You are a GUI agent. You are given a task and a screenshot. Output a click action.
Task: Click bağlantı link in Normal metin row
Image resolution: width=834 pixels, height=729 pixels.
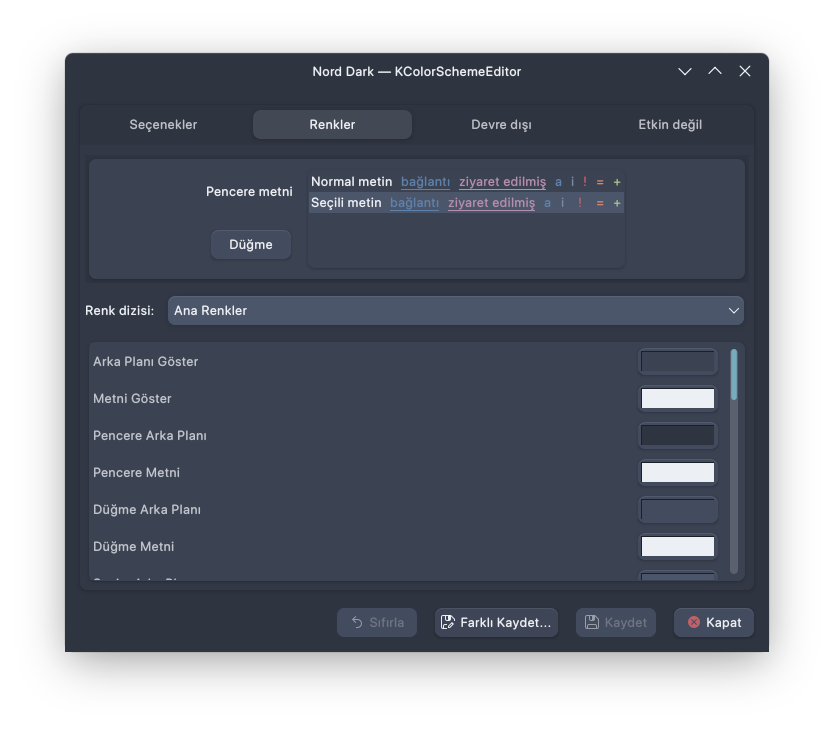coord(426,182)
